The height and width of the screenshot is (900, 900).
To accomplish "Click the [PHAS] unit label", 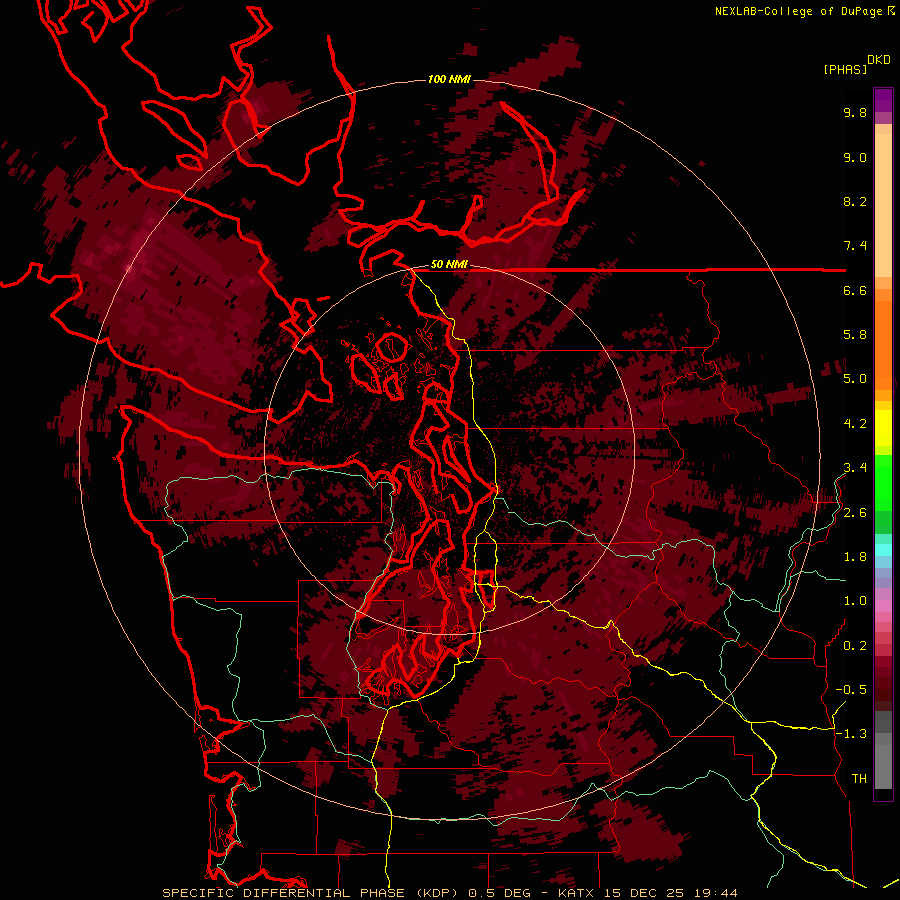I will [845, 69].
